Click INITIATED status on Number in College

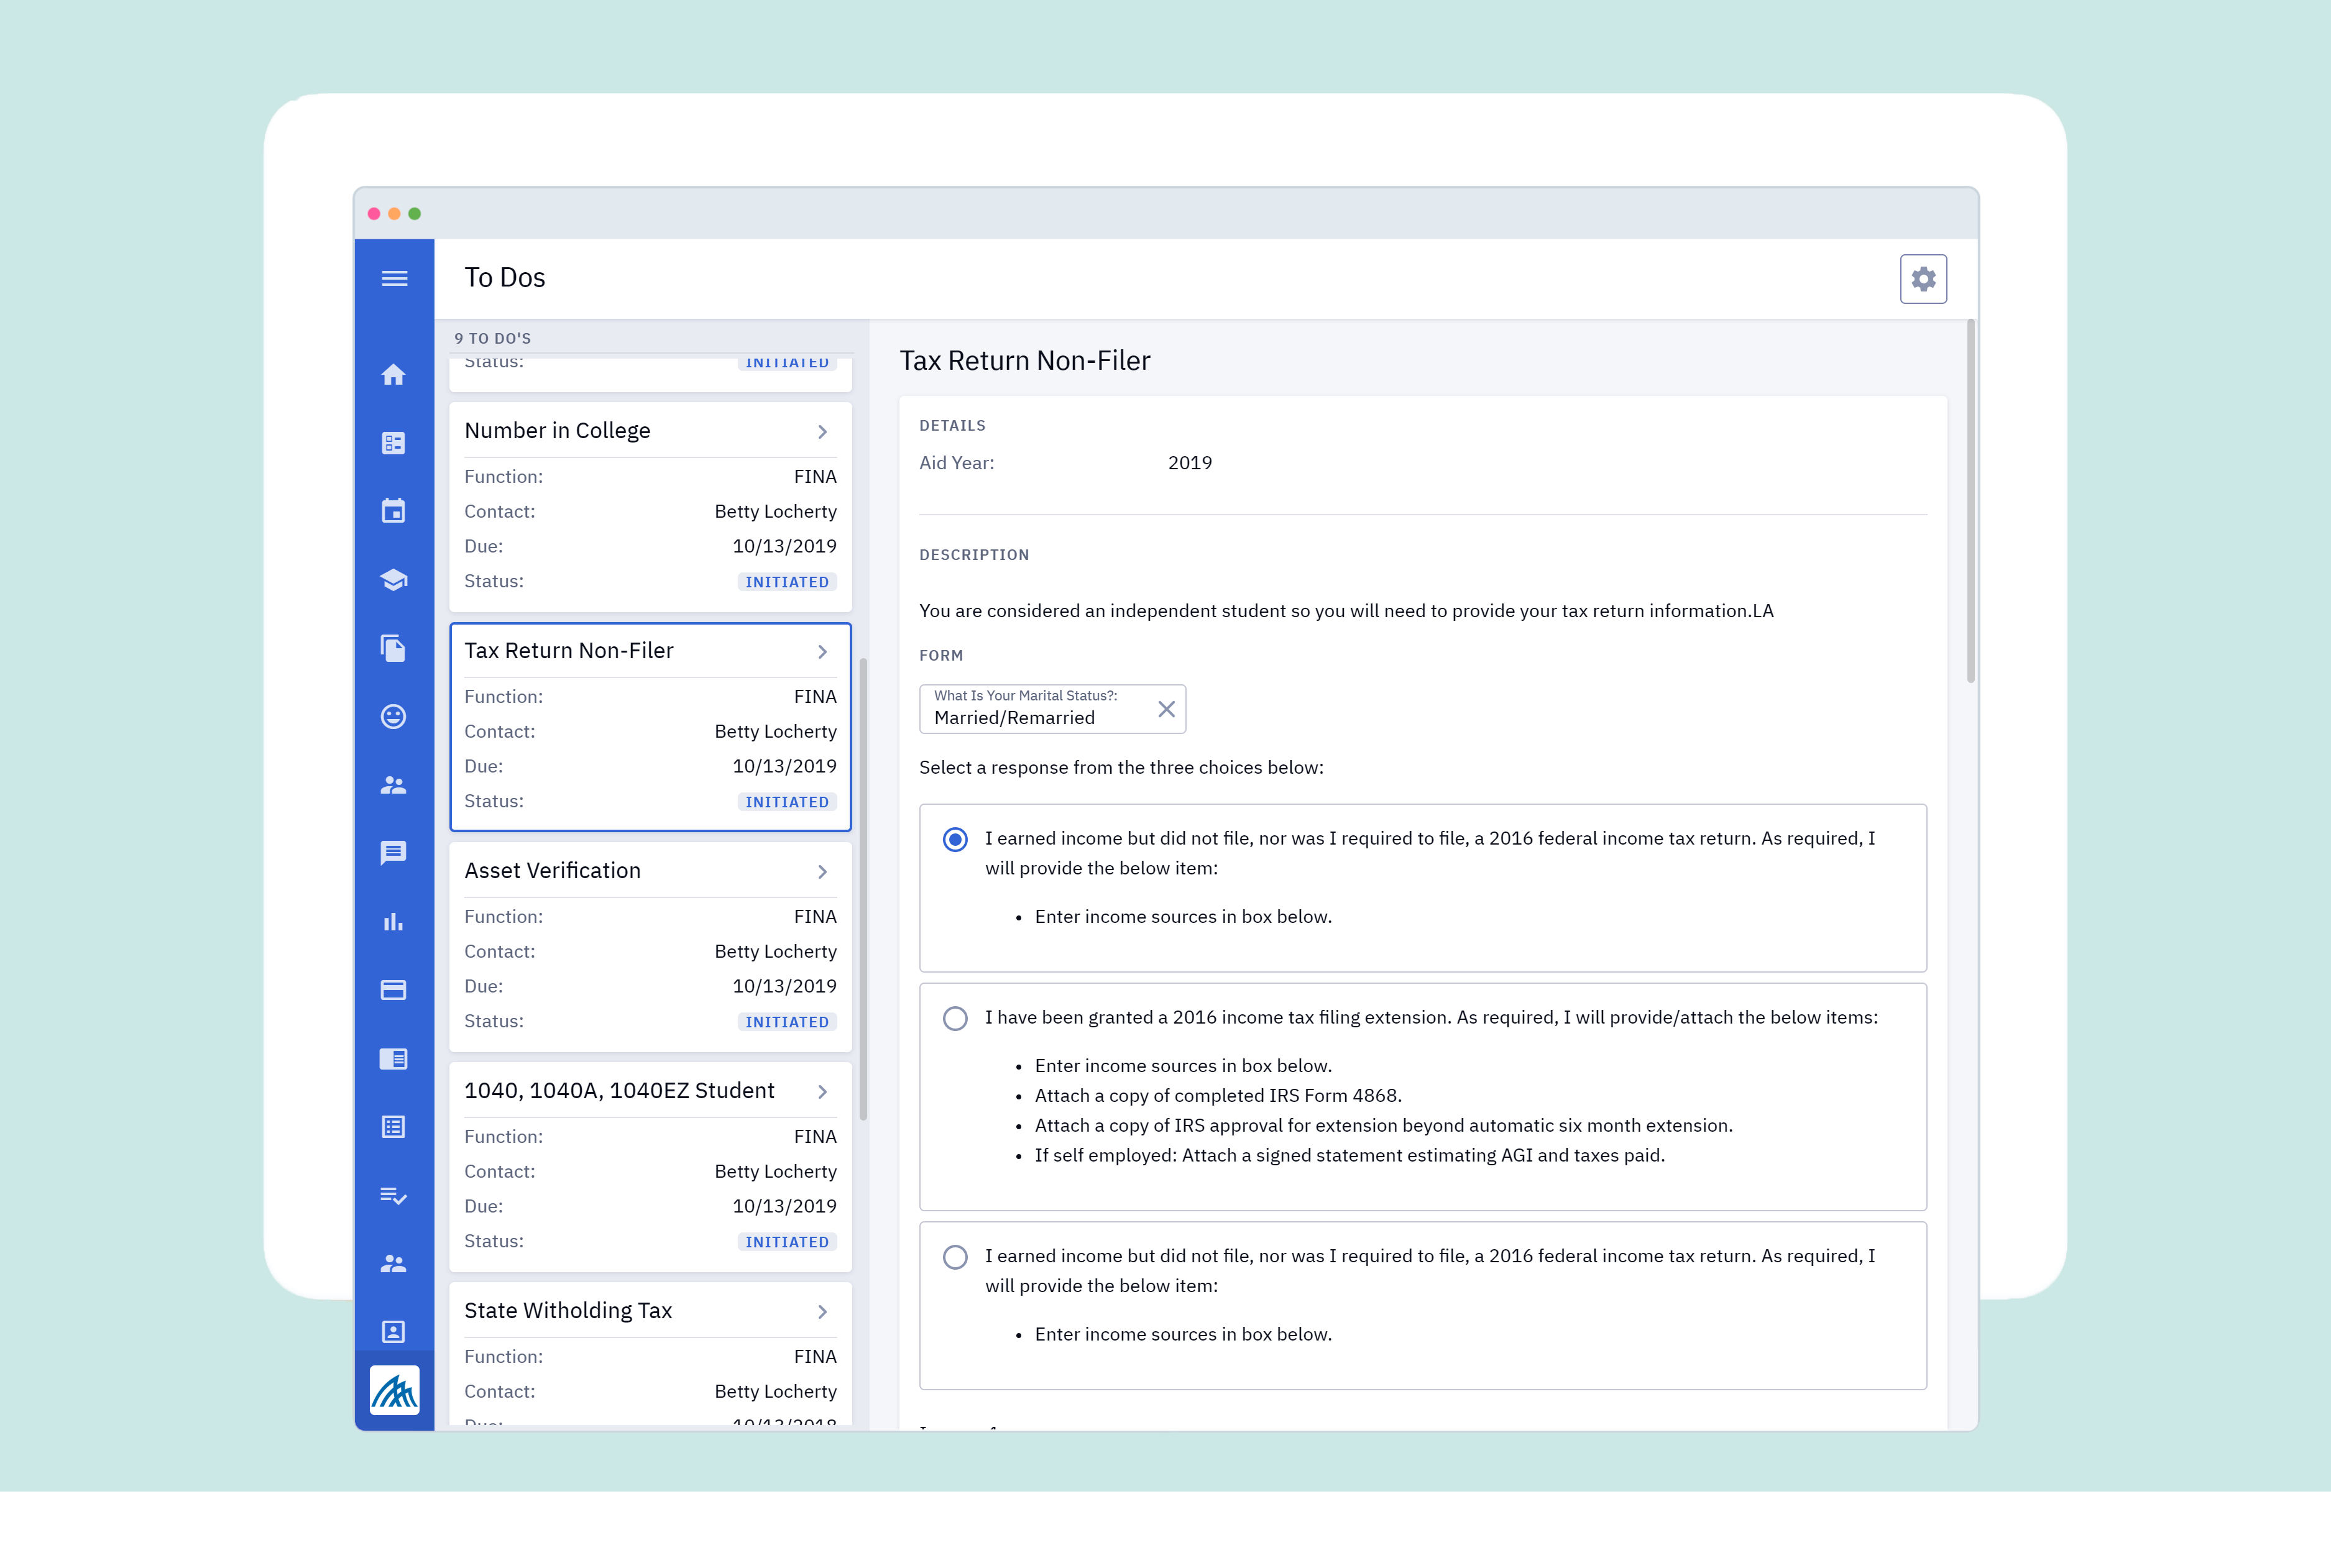pyautogui.click(x=787, y=582)
